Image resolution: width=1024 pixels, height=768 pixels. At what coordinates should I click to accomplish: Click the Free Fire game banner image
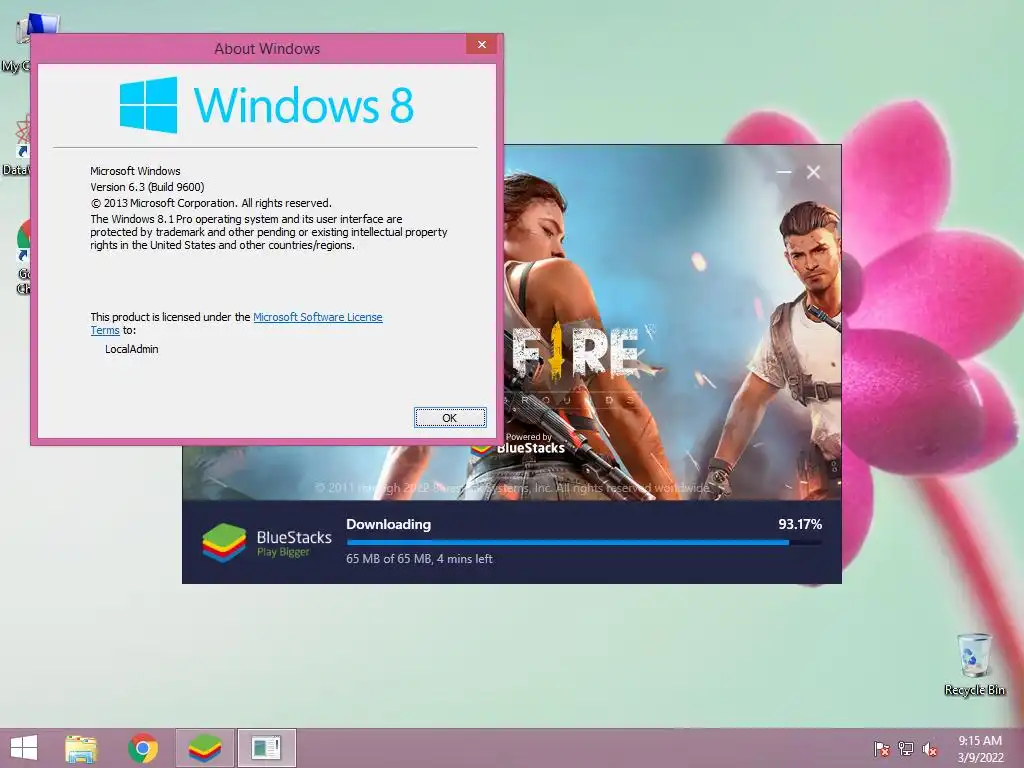coord(673,323)
